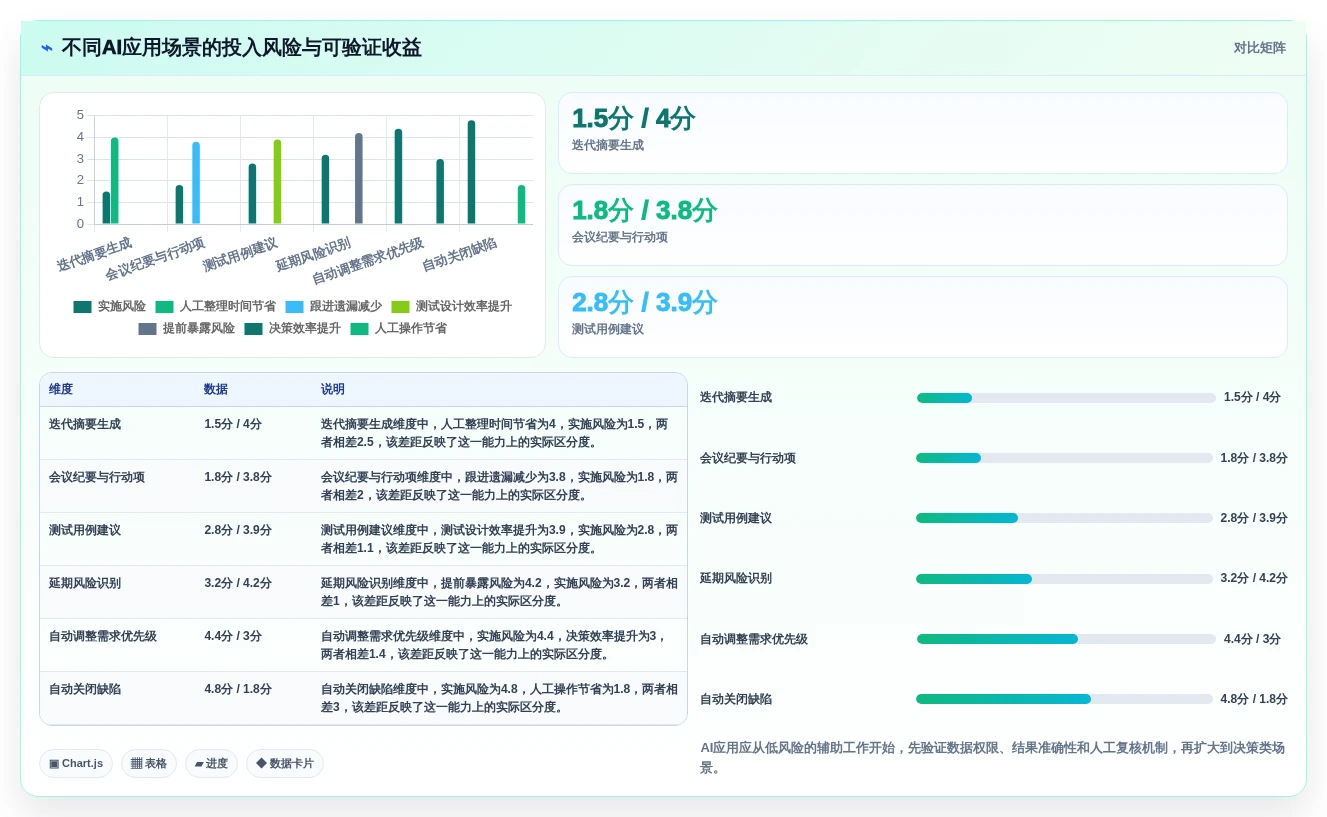The image size is (1327, 817).
Task: Toggle the 实施风险 legend entry
Action: tap(110, 307)
